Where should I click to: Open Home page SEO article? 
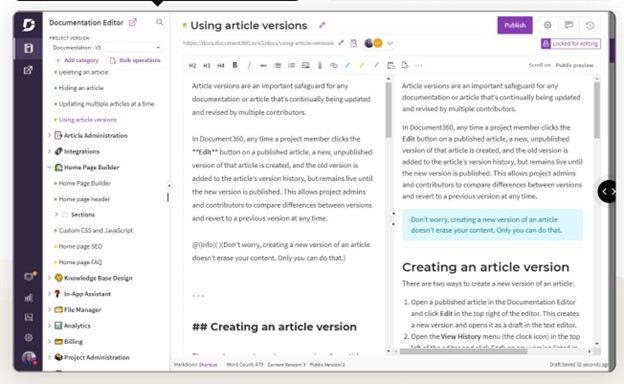coord(80,246)
